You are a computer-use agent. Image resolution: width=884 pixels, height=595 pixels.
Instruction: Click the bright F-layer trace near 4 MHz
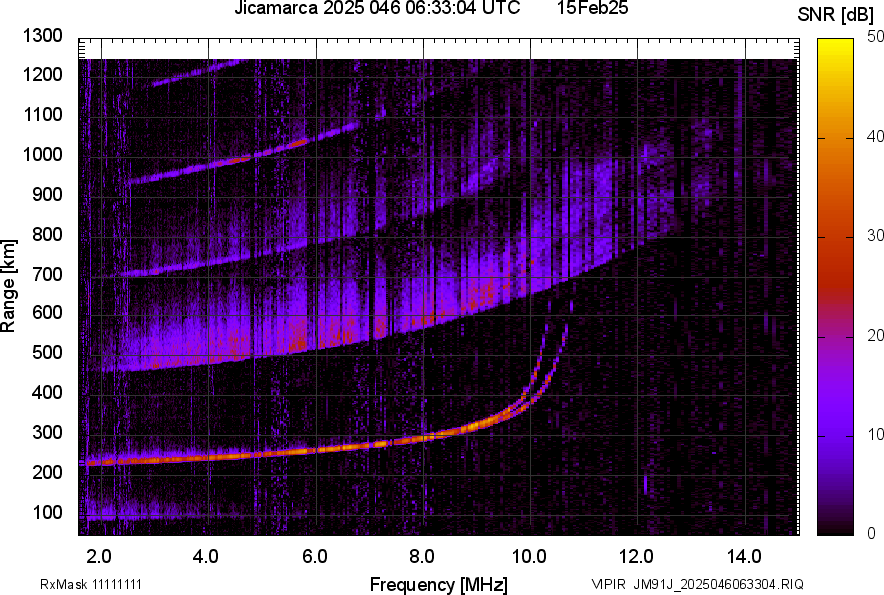pos(207,455)
